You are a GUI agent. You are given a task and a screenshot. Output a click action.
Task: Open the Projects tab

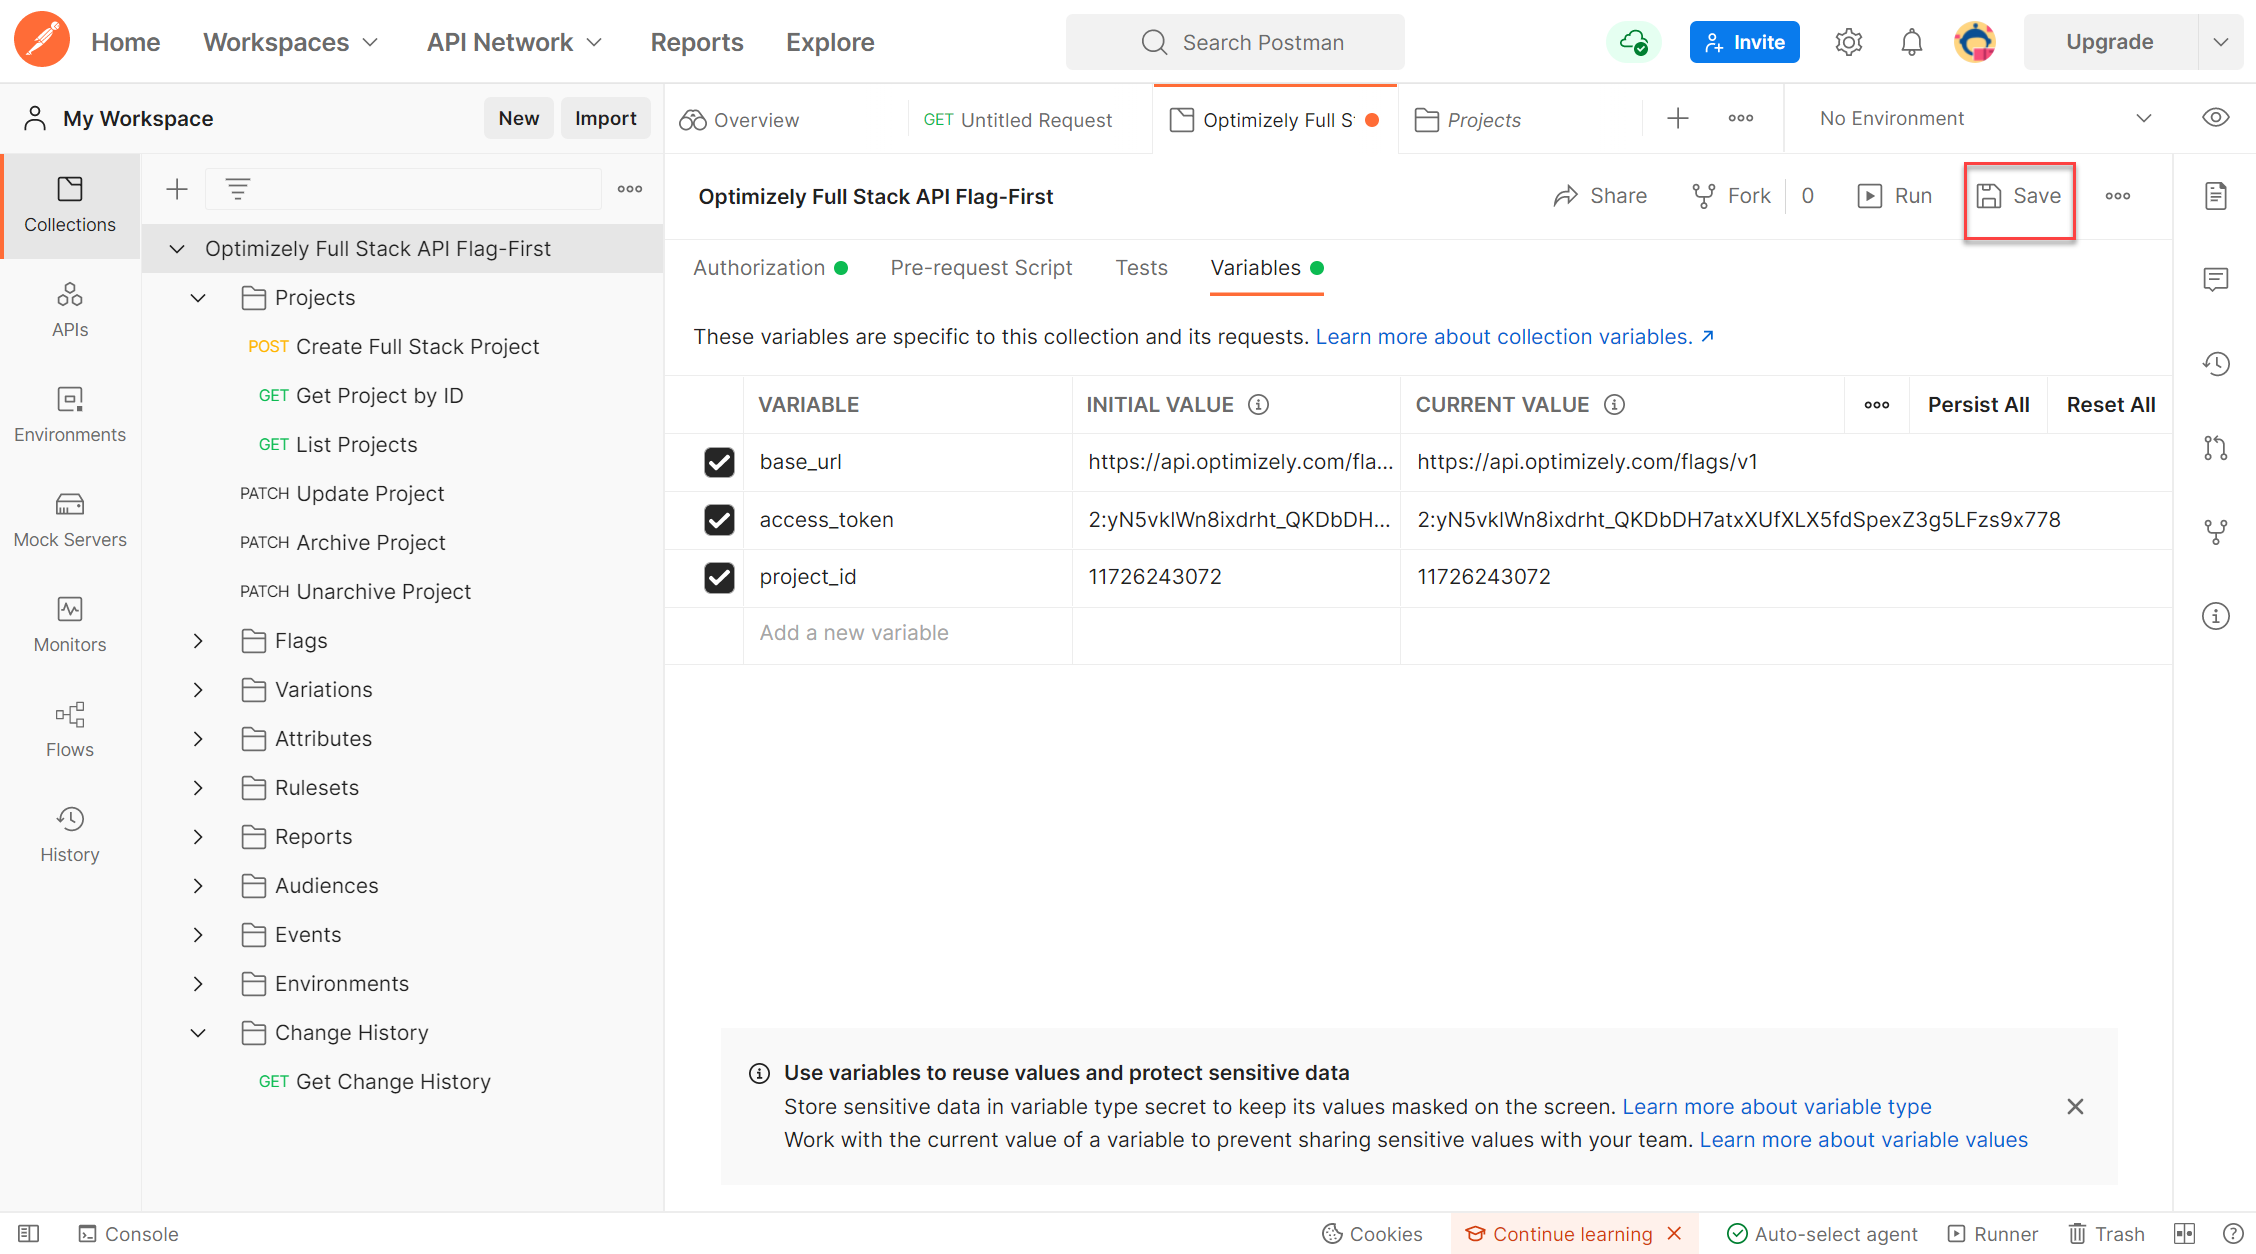click(1468, 120)
